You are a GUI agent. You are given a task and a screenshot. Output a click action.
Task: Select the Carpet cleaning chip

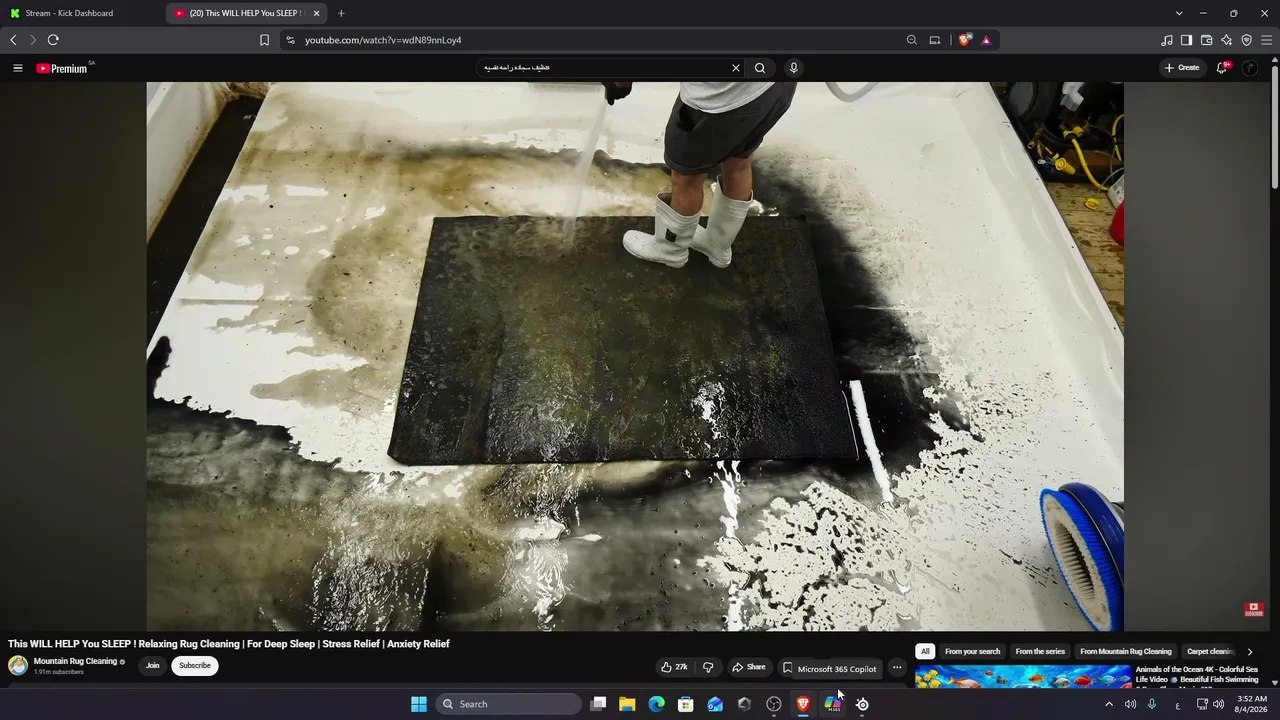click(1211, 651)
